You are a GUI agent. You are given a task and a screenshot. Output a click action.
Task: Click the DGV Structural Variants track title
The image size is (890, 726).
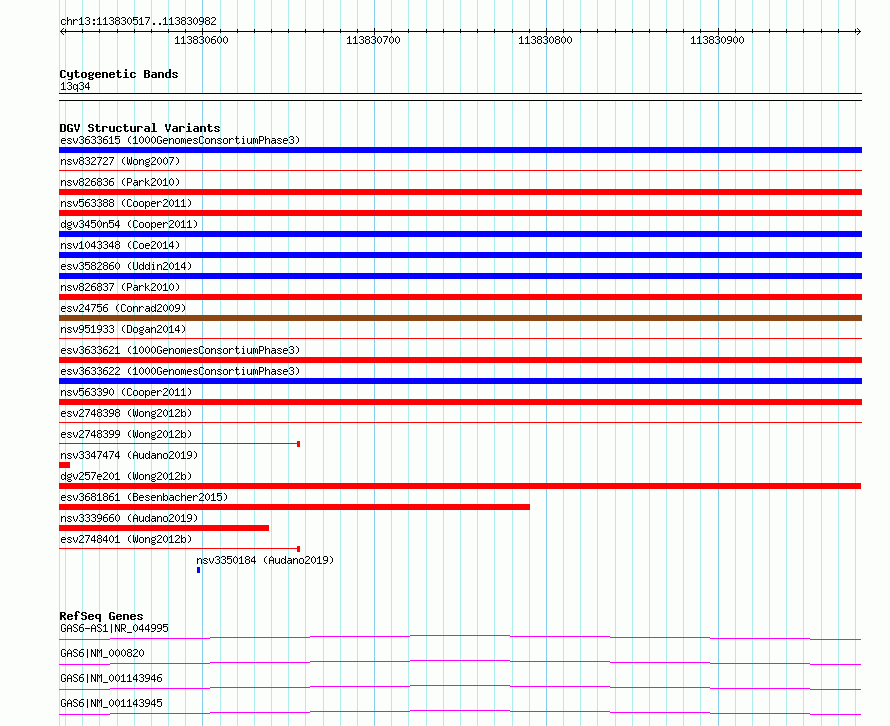pos(140,128)
